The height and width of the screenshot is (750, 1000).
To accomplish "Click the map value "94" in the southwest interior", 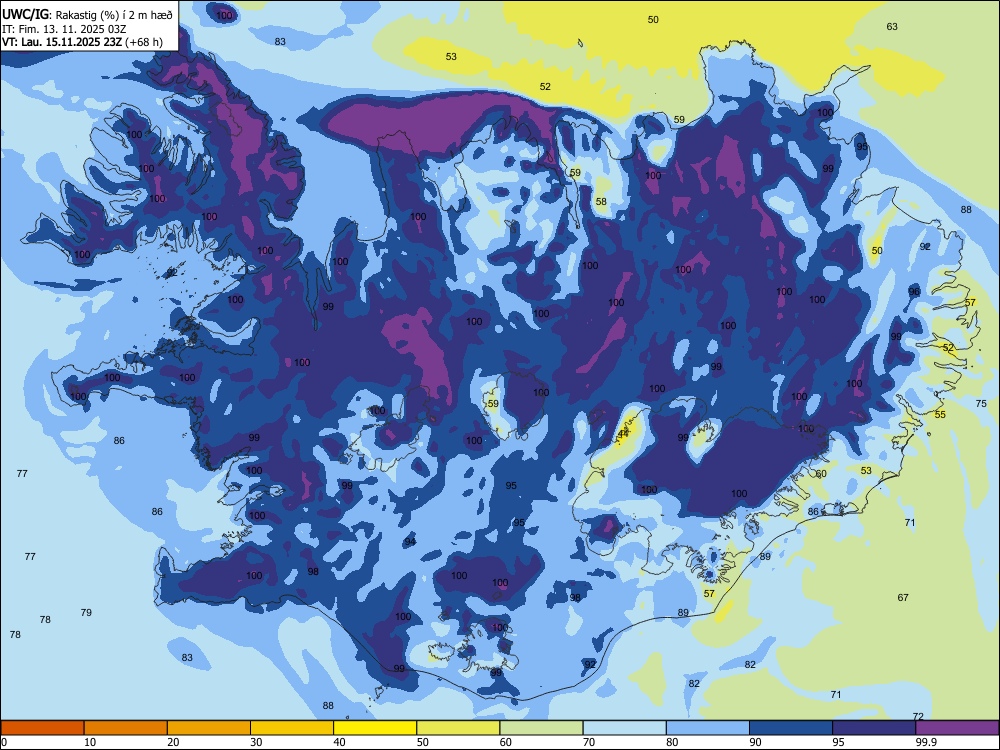I will (x=409, y=542).
